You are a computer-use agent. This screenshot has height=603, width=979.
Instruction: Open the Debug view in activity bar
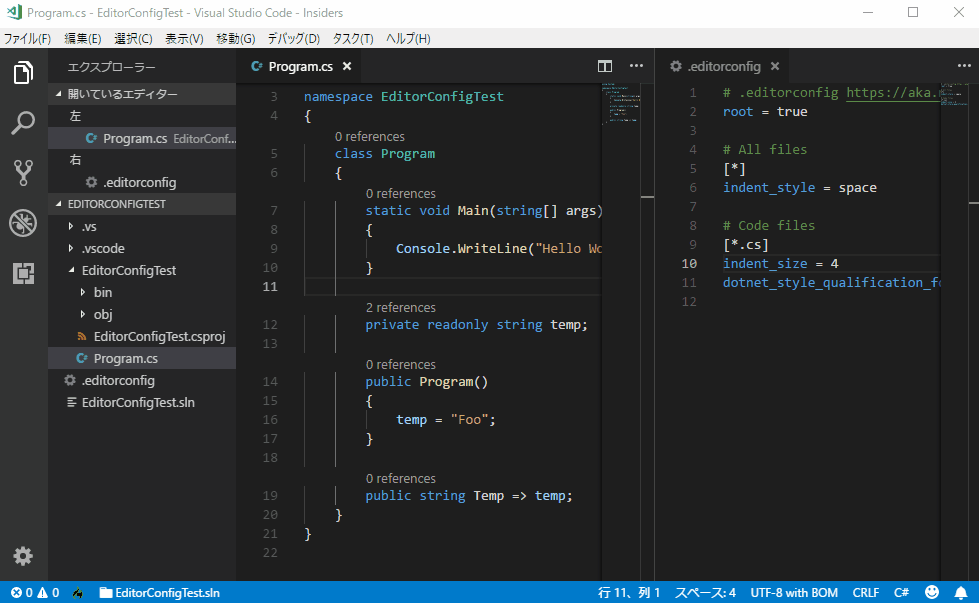pyautogui.click(x=23, y=223)
